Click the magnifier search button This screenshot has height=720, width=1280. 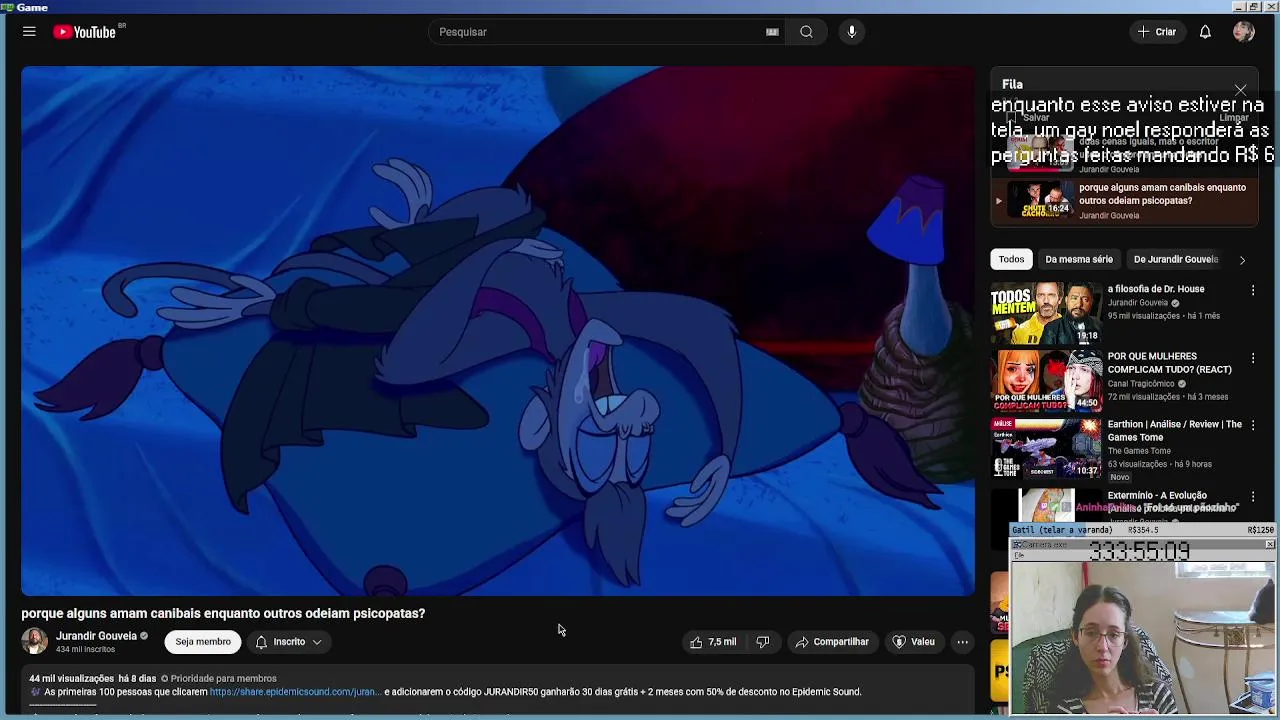[806, 32]
